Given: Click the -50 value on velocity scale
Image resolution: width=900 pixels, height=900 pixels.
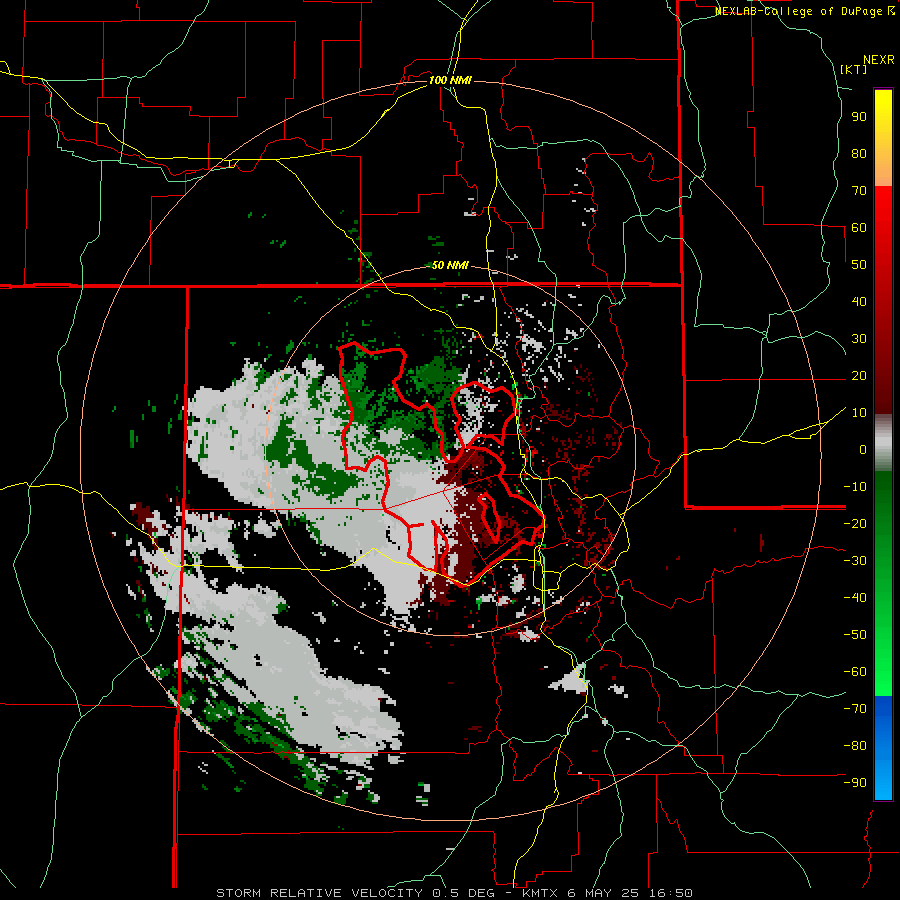Looking at the screenshot, I should tap(856, 635).
